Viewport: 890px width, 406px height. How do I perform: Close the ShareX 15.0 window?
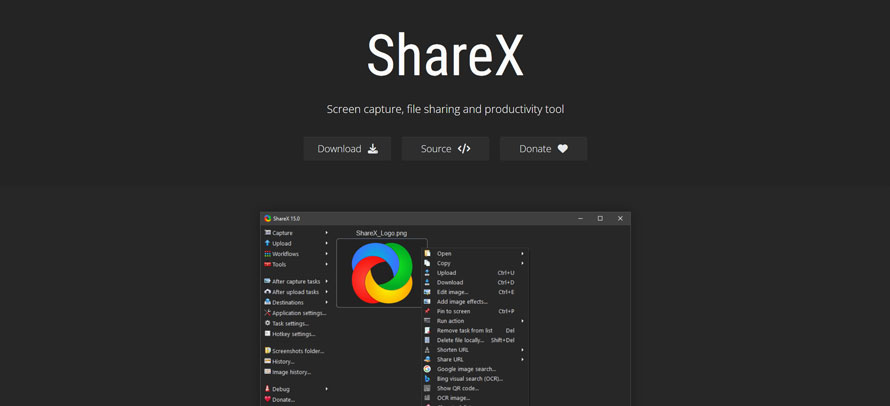pyautogui.click(x=620, y=219)
